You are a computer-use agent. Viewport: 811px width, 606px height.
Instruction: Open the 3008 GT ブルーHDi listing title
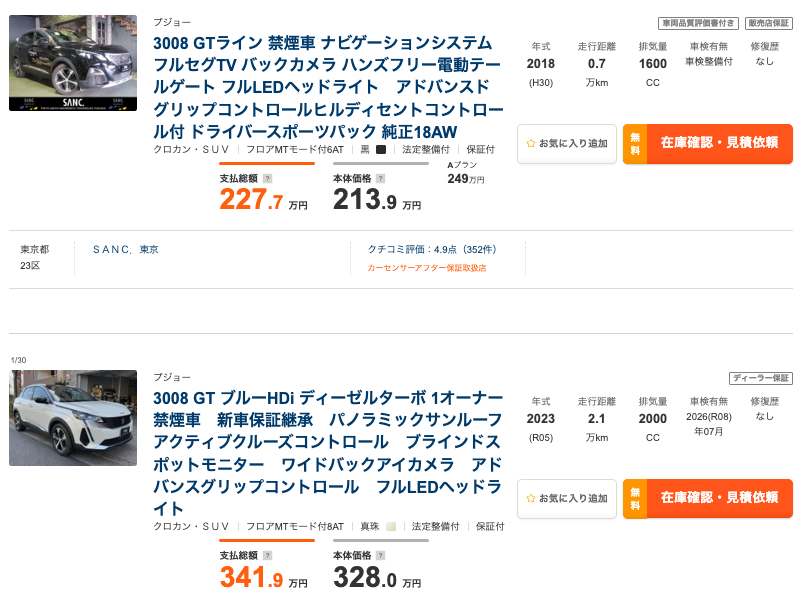[x=328, y=452]
